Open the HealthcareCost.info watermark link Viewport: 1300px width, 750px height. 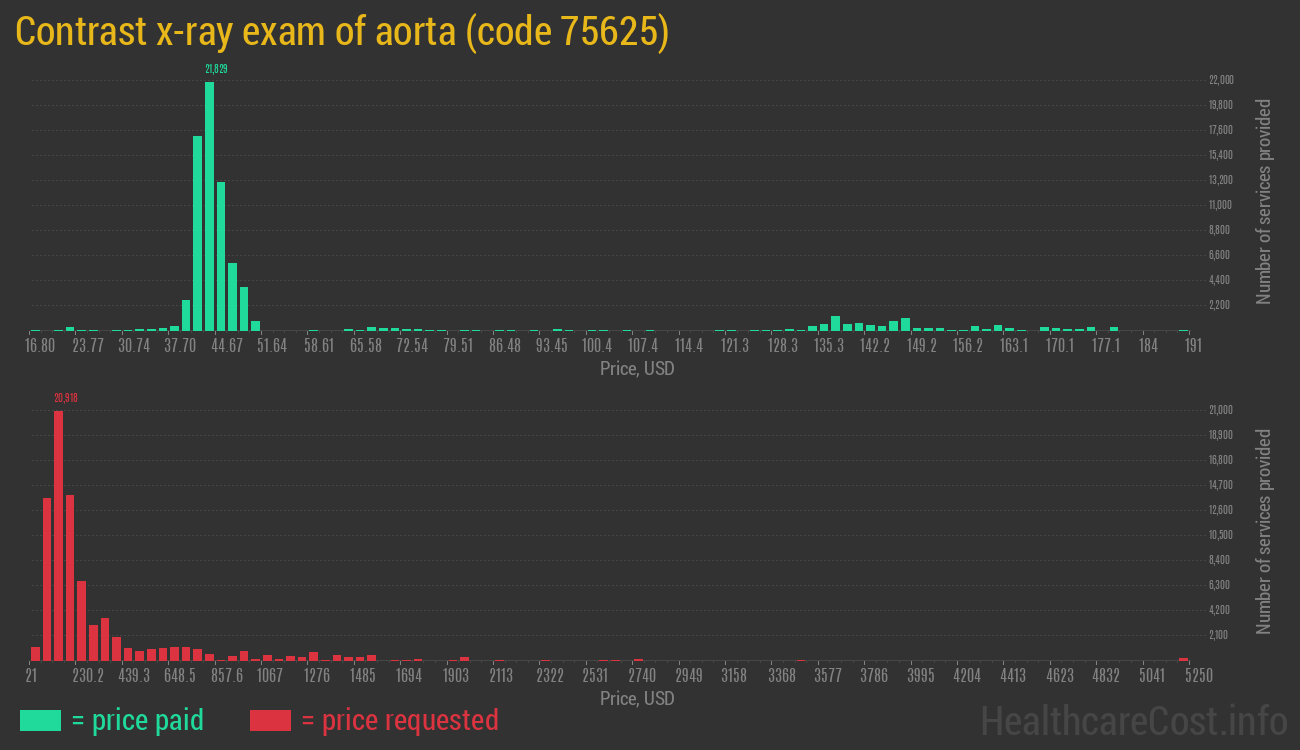(1133, 720)
